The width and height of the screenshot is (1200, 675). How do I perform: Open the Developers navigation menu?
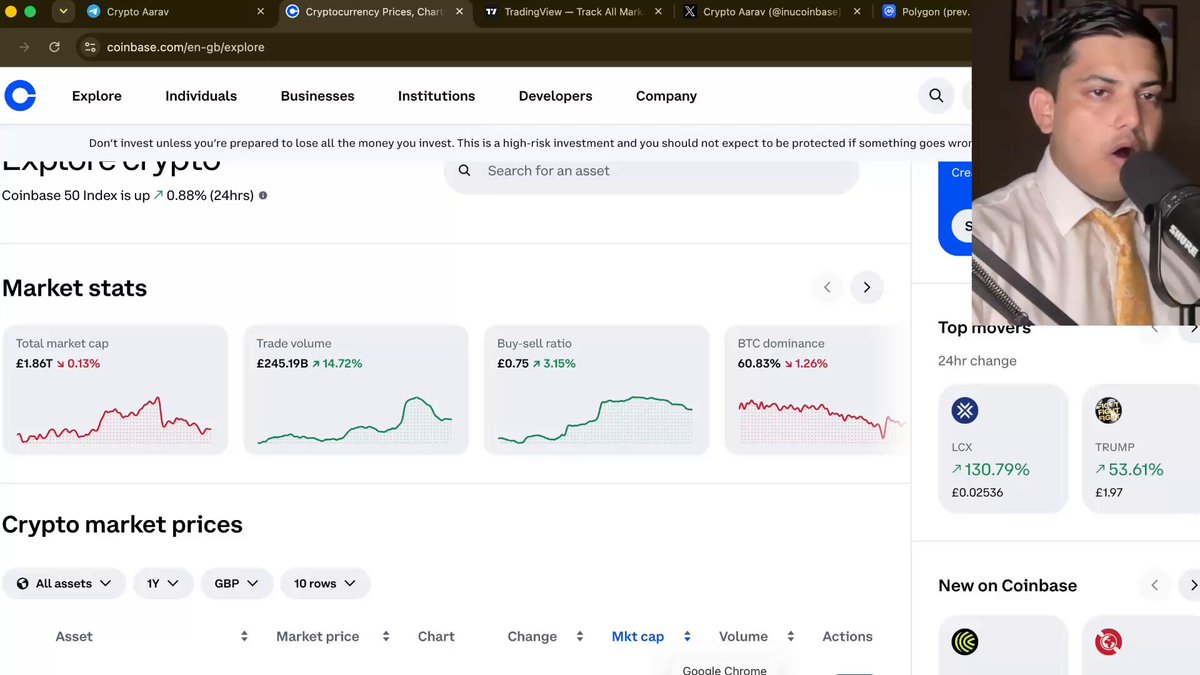point(556,96)
